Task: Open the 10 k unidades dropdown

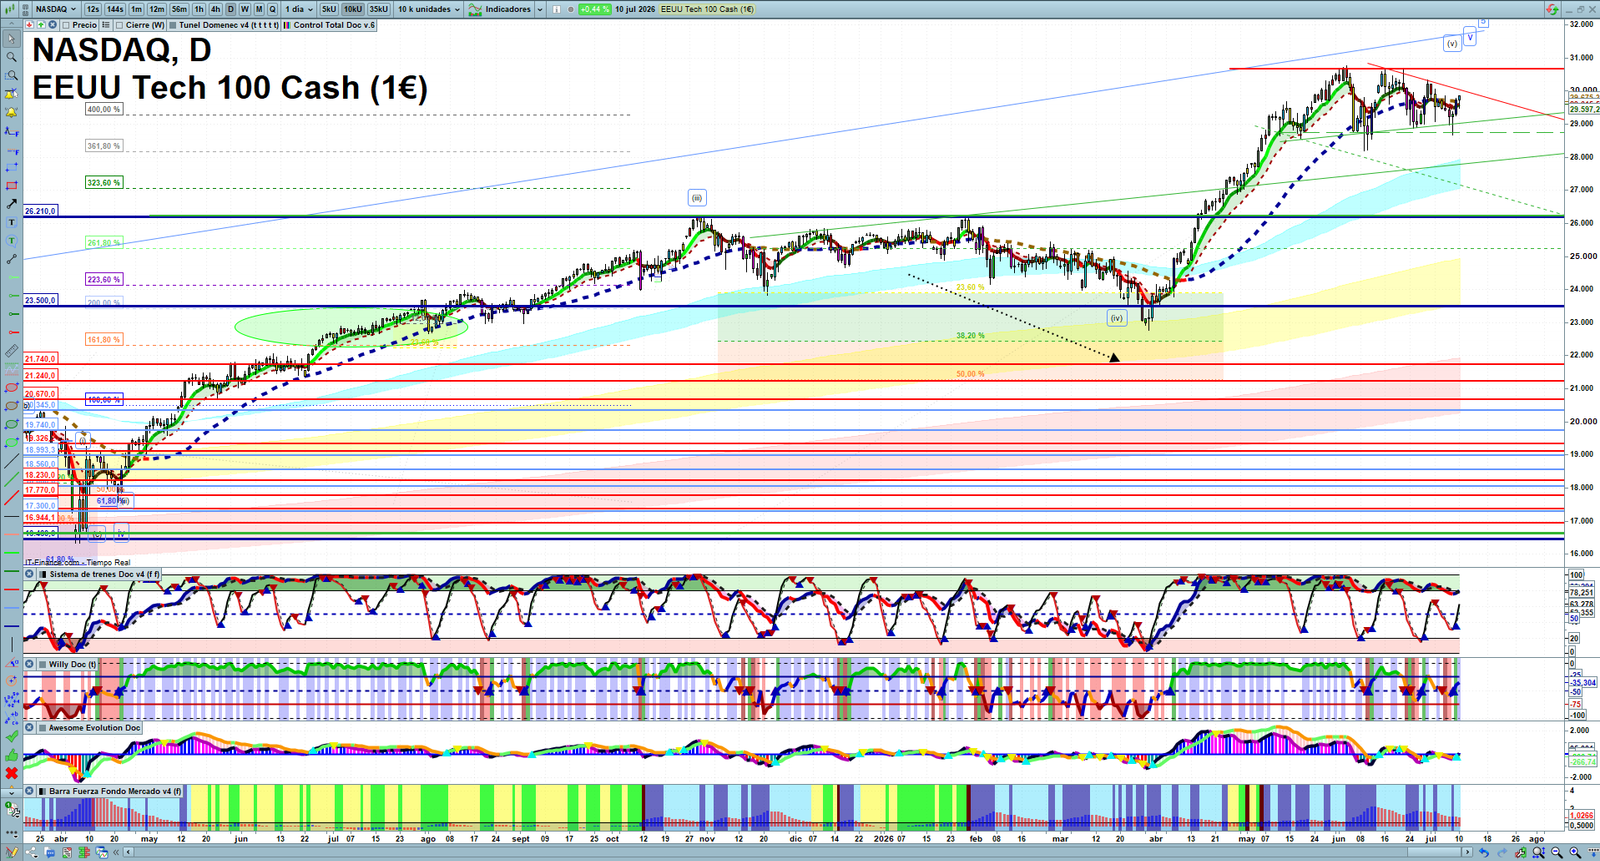Action: coord(429,9)
